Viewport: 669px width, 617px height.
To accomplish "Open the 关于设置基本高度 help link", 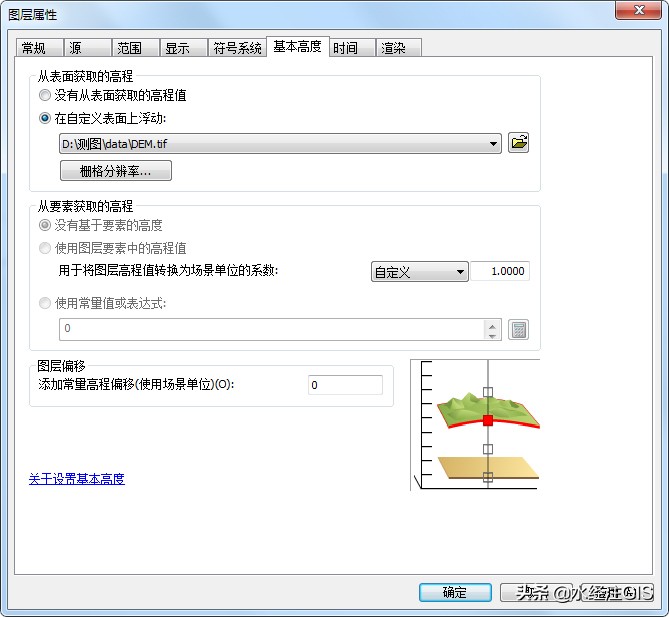I will (x=77, y=479).
